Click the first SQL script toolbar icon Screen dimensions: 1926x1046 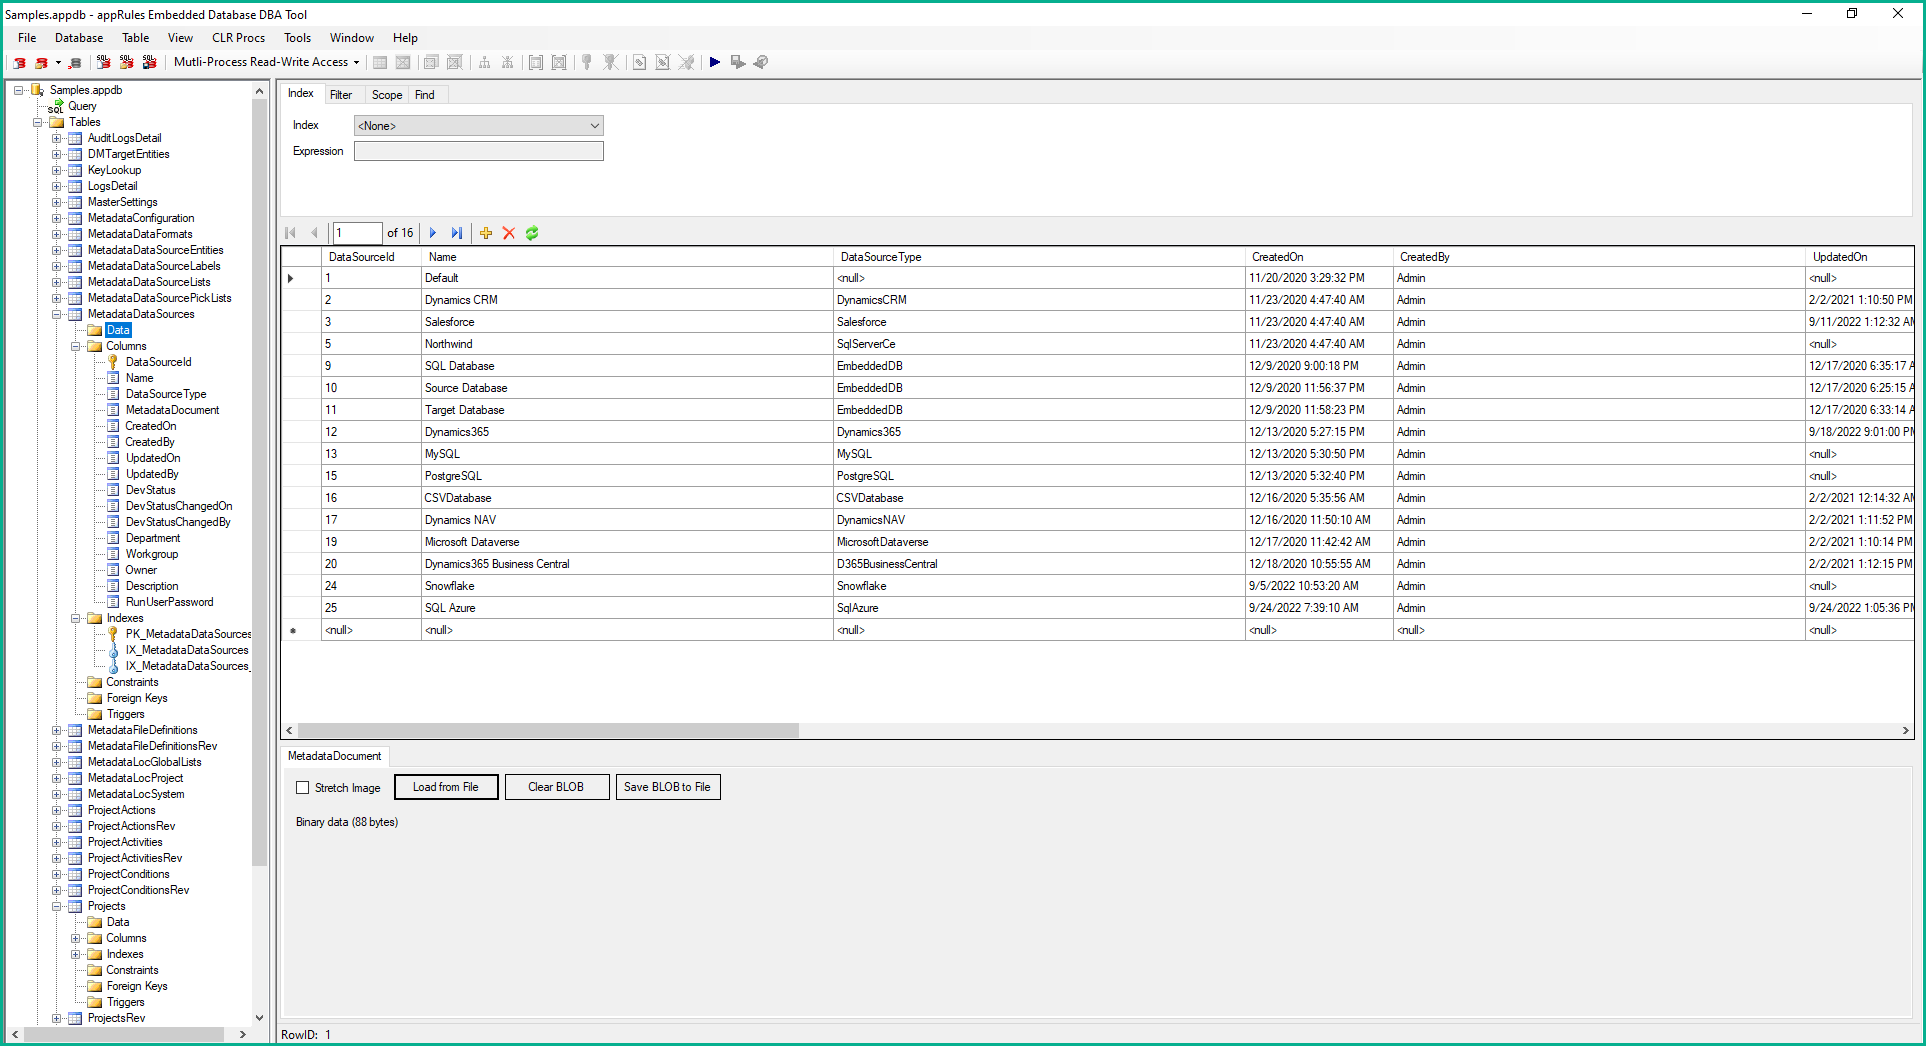(103, 62)
